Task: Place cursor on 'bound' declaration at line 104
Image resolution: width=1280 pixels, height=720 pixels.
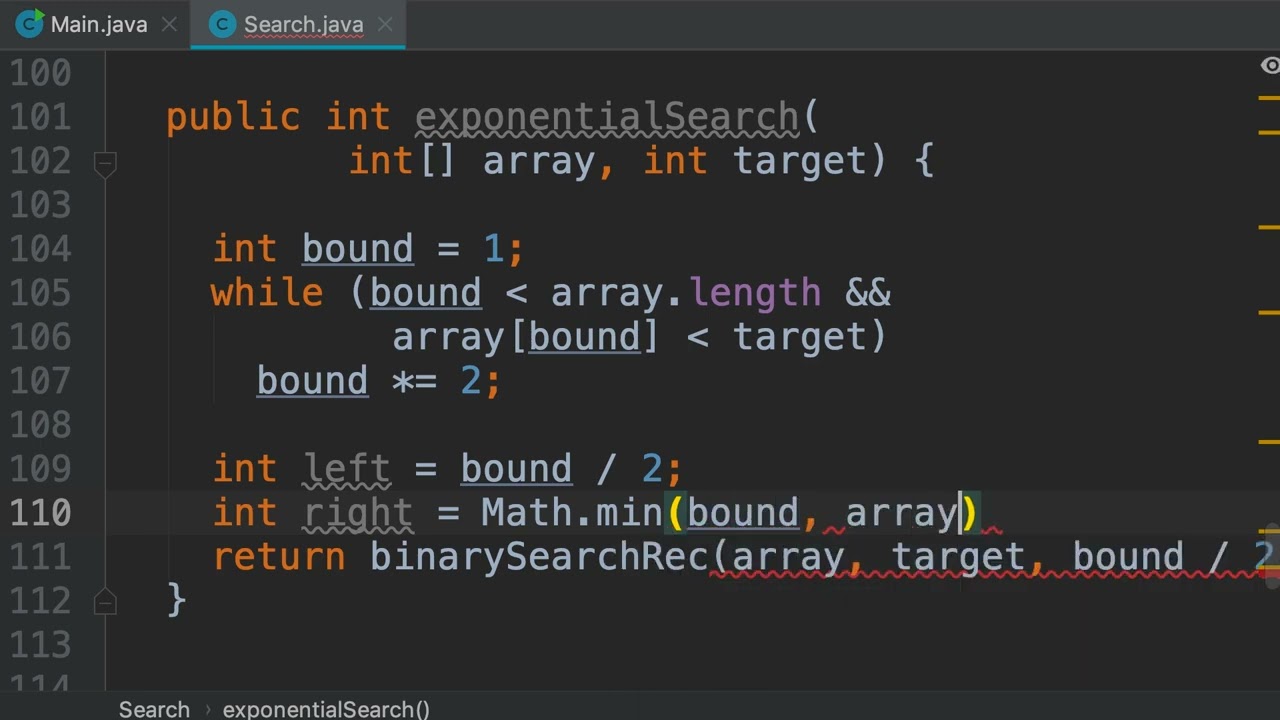Action: [357, 250]
